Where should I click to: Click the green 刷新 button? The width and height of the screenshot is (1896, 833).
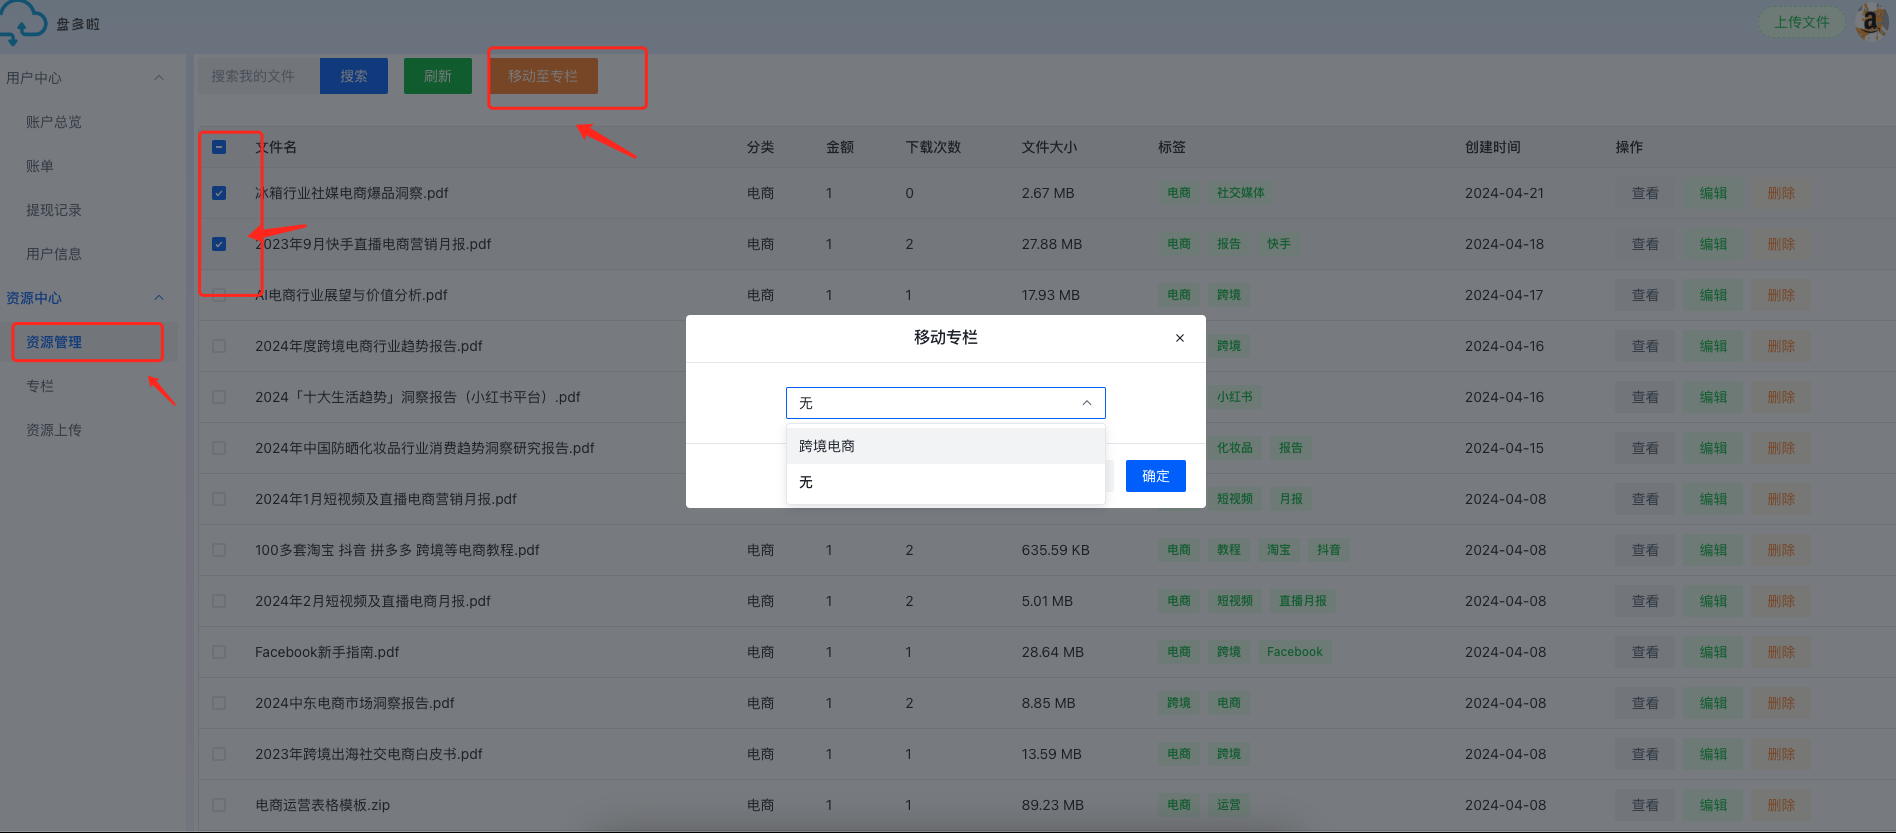(438, 76)
